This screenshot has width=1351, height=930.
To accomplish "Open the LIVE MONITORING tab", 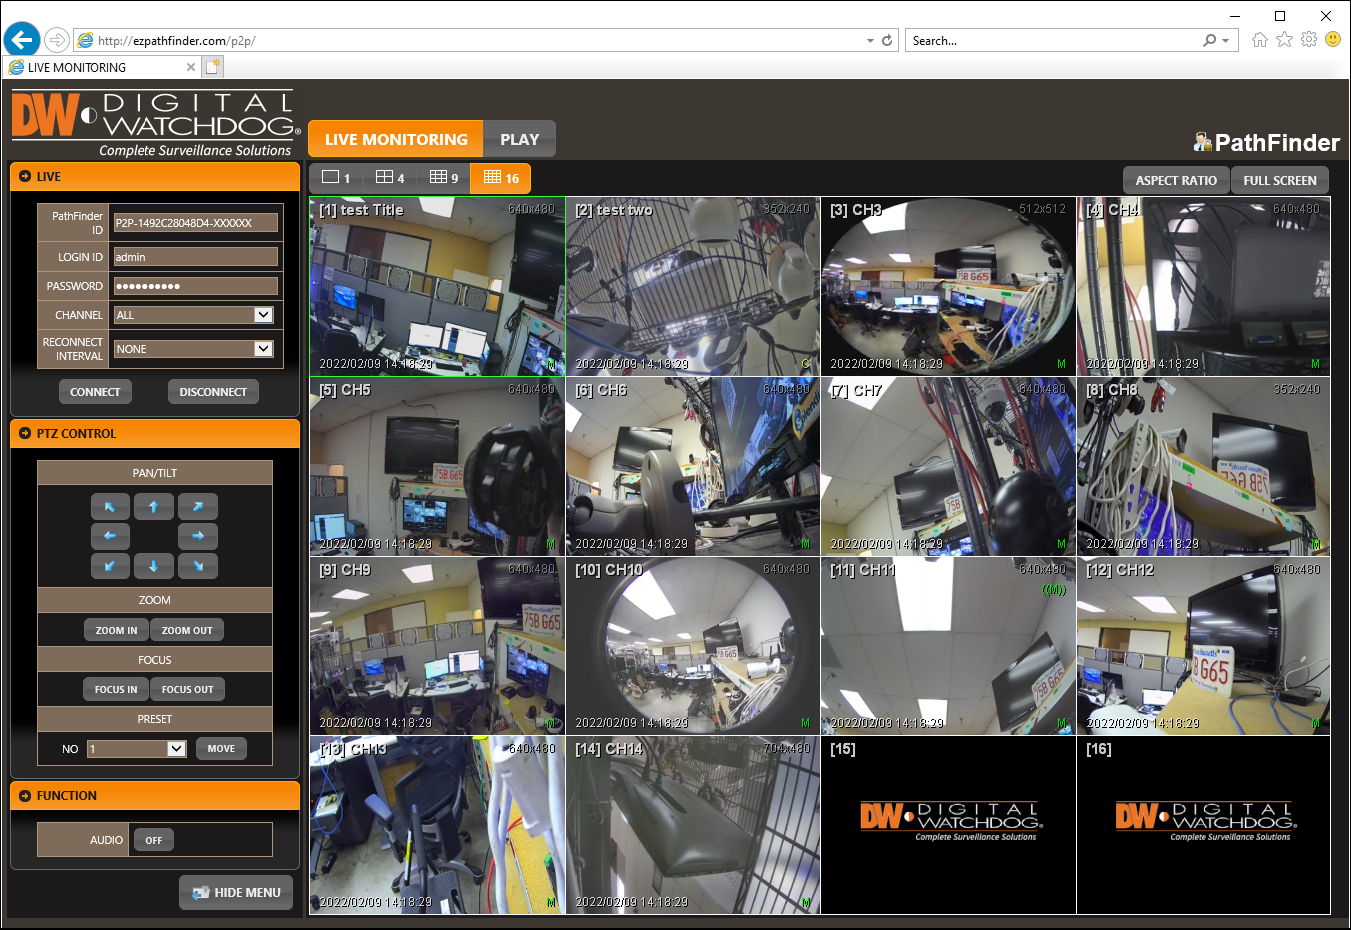I will pos(396,140).
